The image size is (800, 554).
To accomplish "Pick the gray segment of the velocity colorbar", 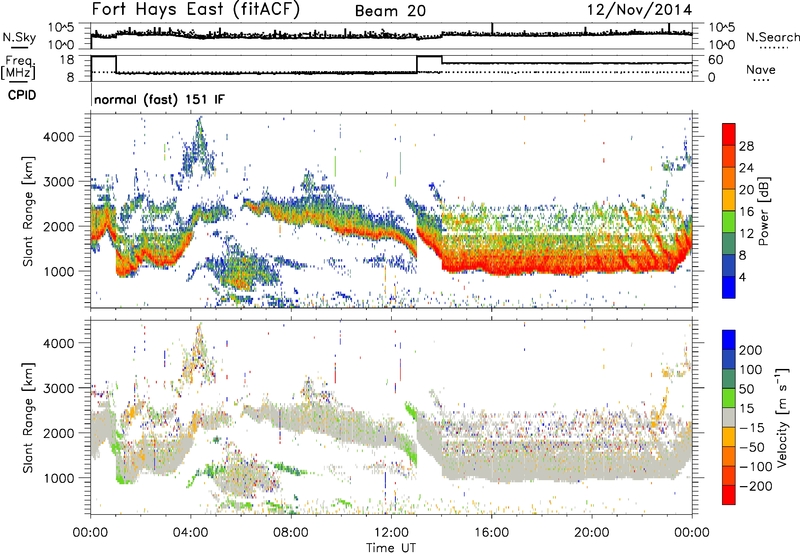I will click(729, 418).
